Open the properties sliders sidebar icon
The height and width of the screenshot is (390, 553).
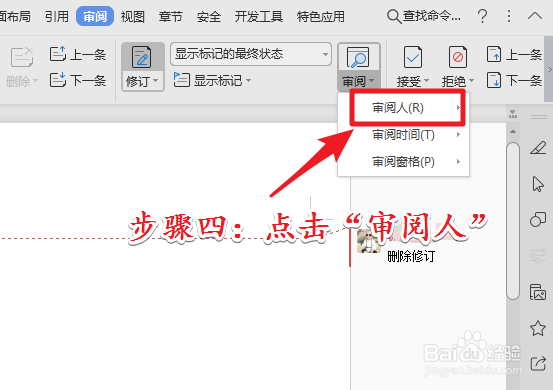[538, 256]
